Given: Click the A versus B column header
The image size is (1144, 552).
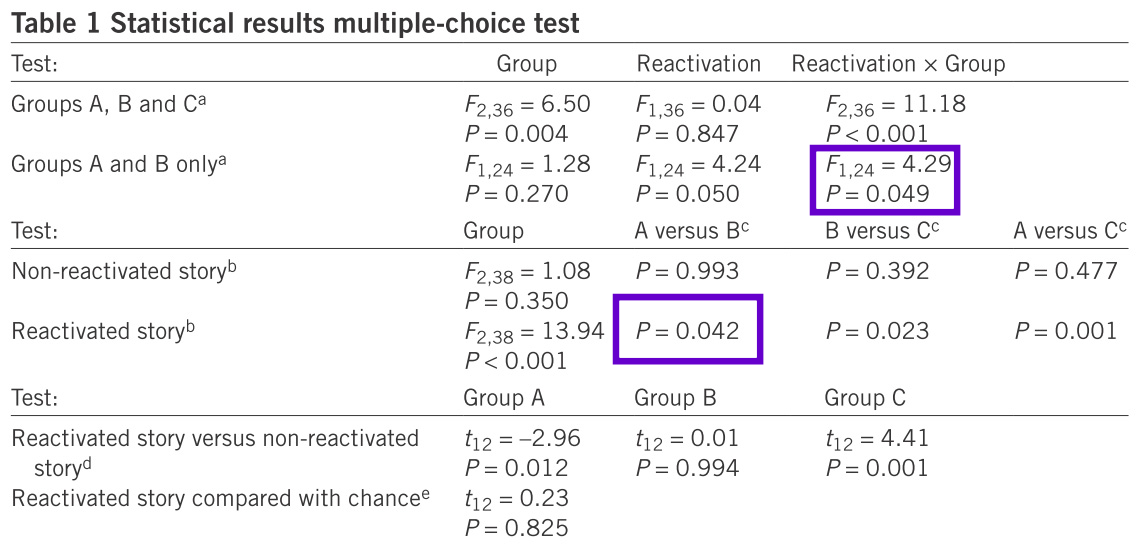Looking at the screenshot, I should tap(692, 231).
